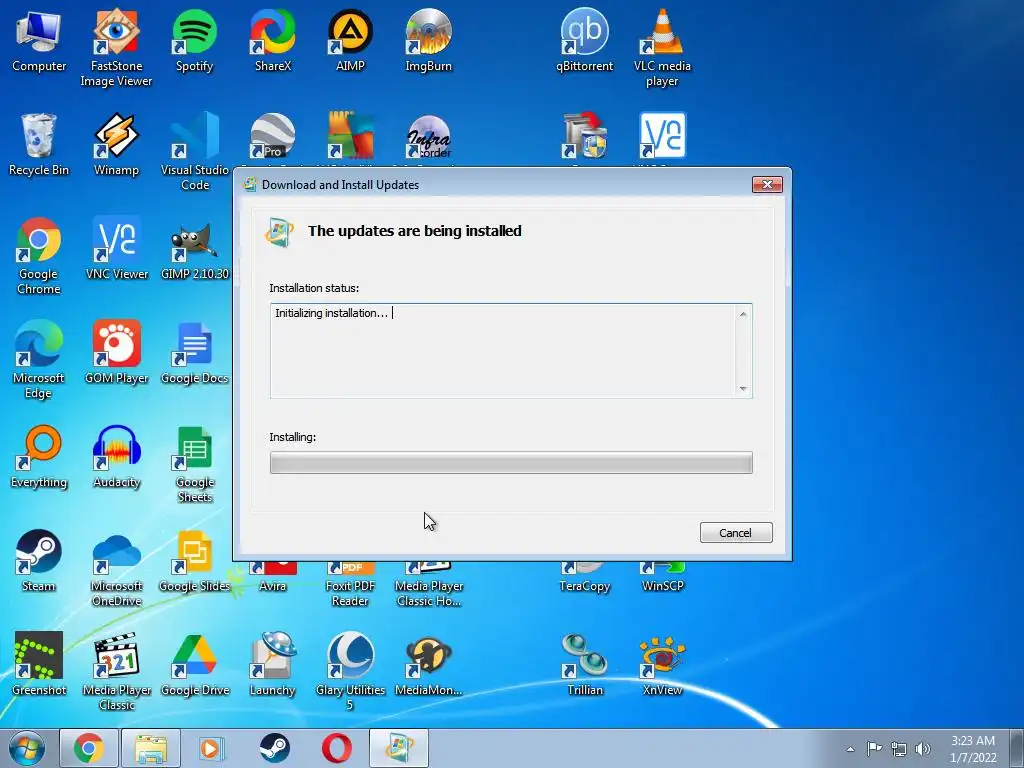Select the qBittorrent desktop icon
This screenshot has height=768, width=1024.
[x=584, y=40]
